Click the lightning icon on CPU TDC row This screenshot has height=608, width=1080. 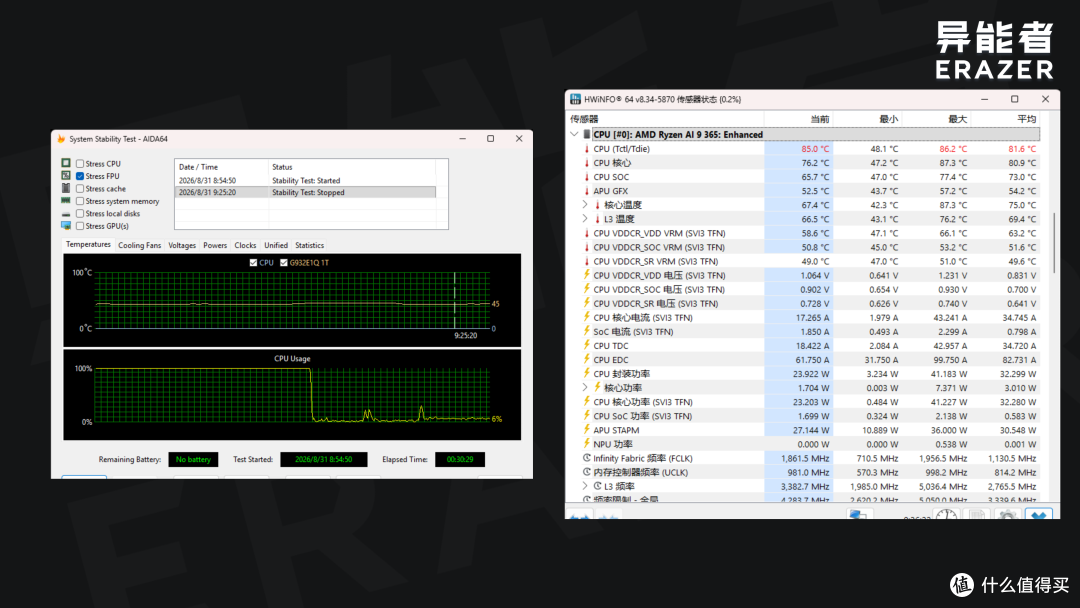[x=587, y=345]
